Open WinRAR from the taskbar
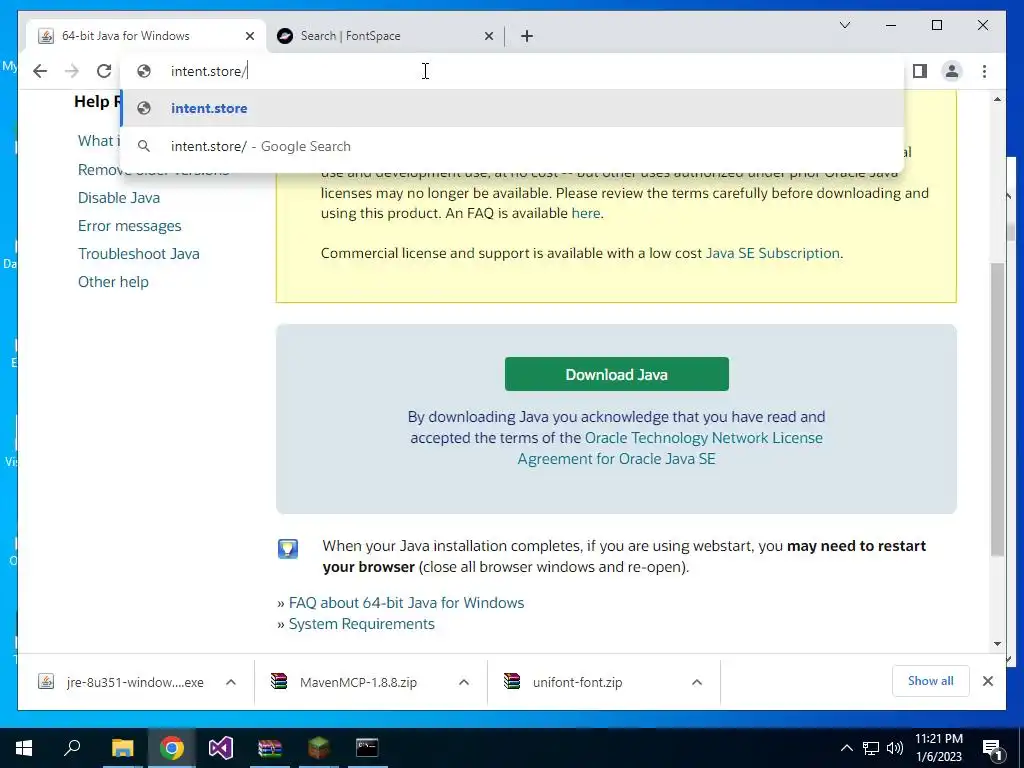The width and height of the screenshot is (1024, 768). 270,748
